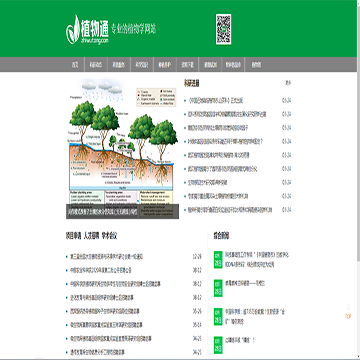Open the 首页 item in the gray navigation bar
Screen dimensions: 360x360
click(76, 65)
